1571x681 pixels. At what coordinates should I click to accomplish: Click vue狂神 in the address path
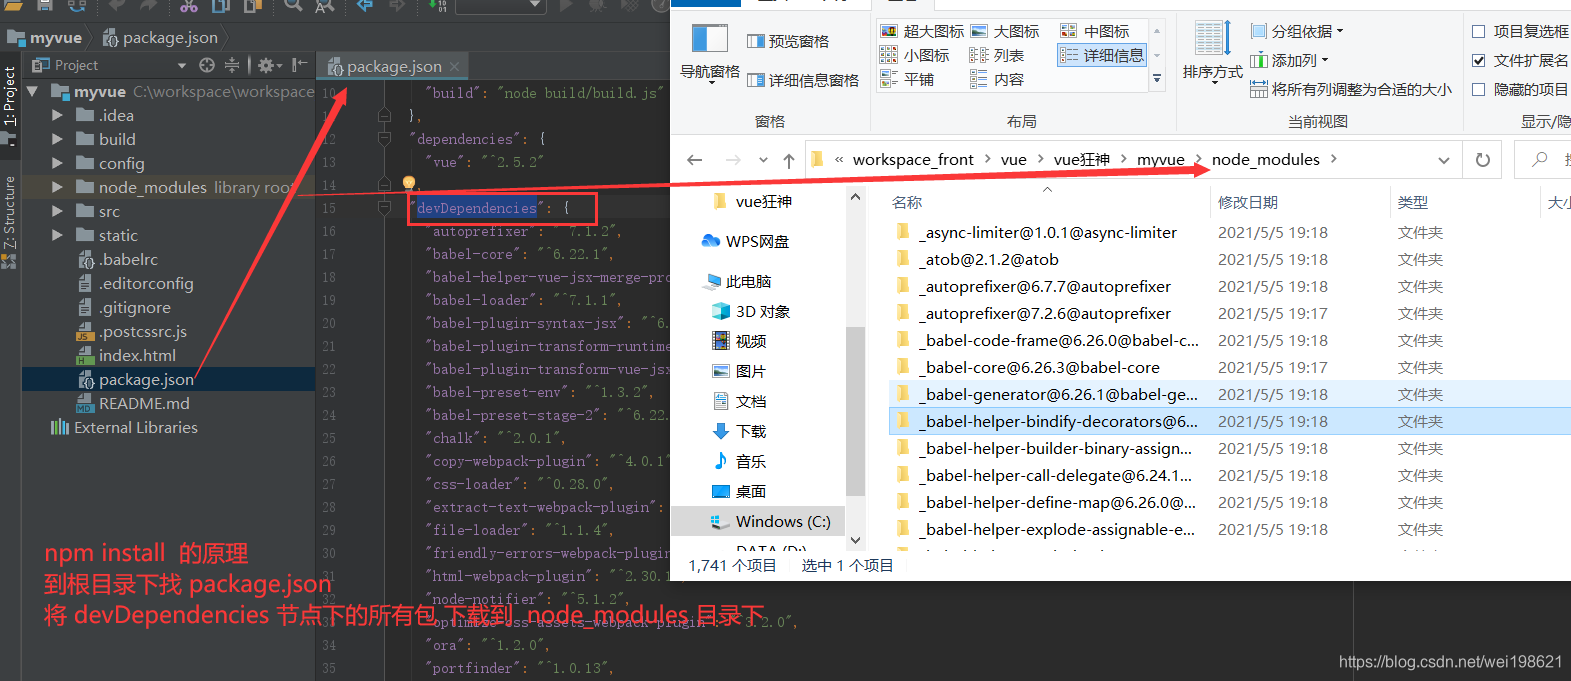pos(1081,160)
